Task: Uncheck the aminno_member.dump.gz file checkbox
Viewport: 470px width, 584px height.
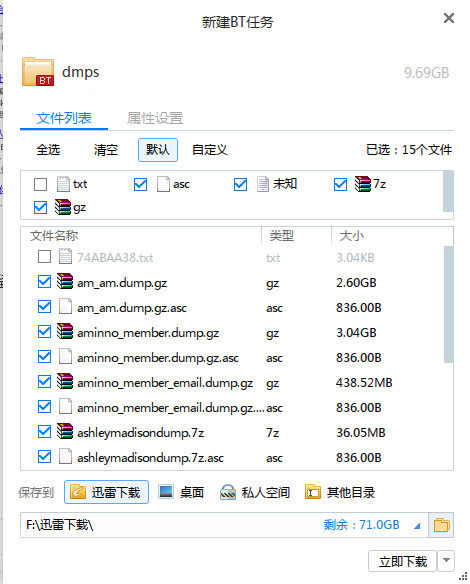Action: coord(44,331)
